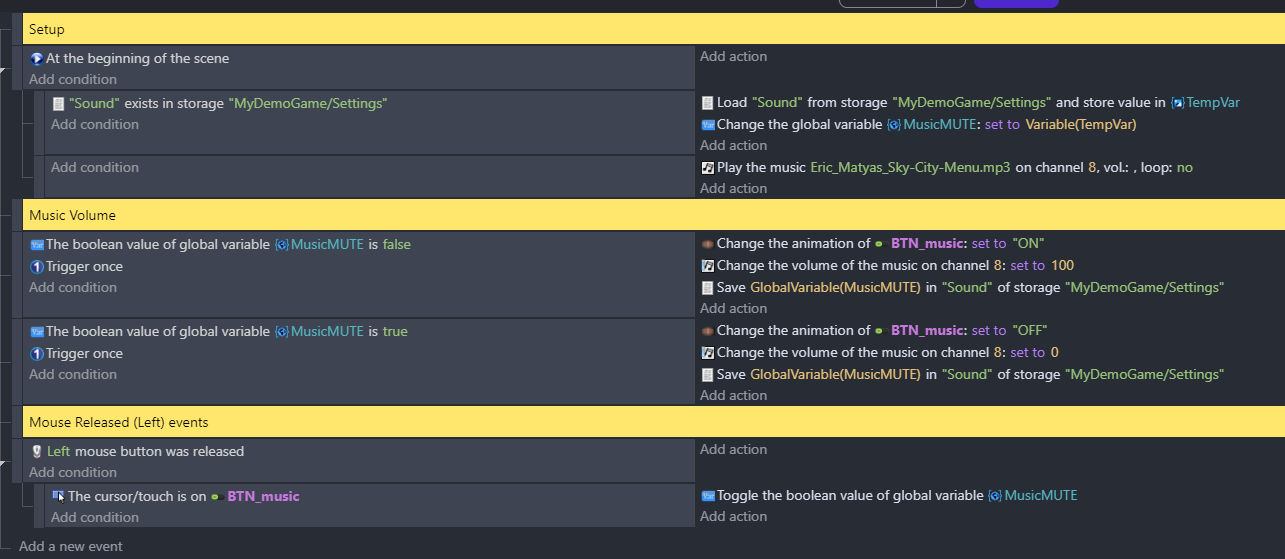
Task: Click the storage icon of the 'Load "Sound"' action
Action: [707, 103]
